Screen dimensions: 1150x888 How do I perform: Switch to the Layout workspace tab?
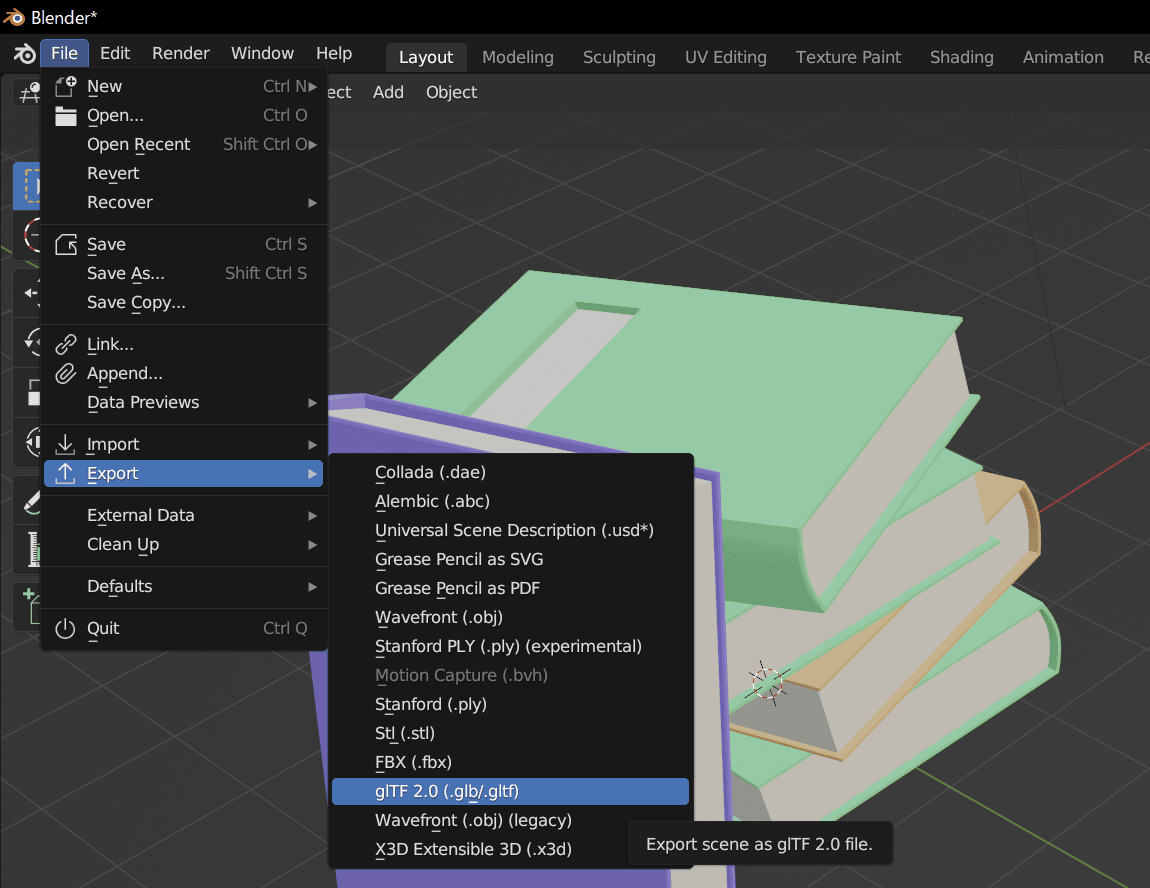425,57
